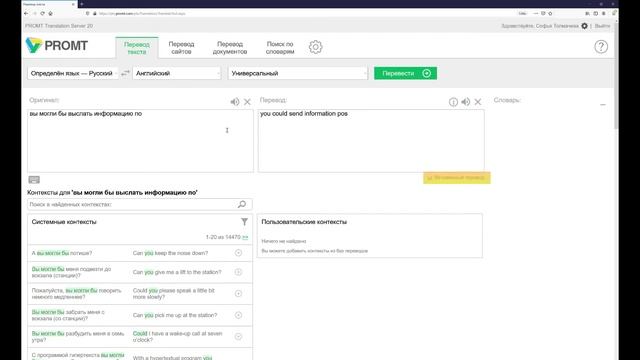Select the 'System contexts' heading
Screen dimensions: 640x360
pos(64,222)
